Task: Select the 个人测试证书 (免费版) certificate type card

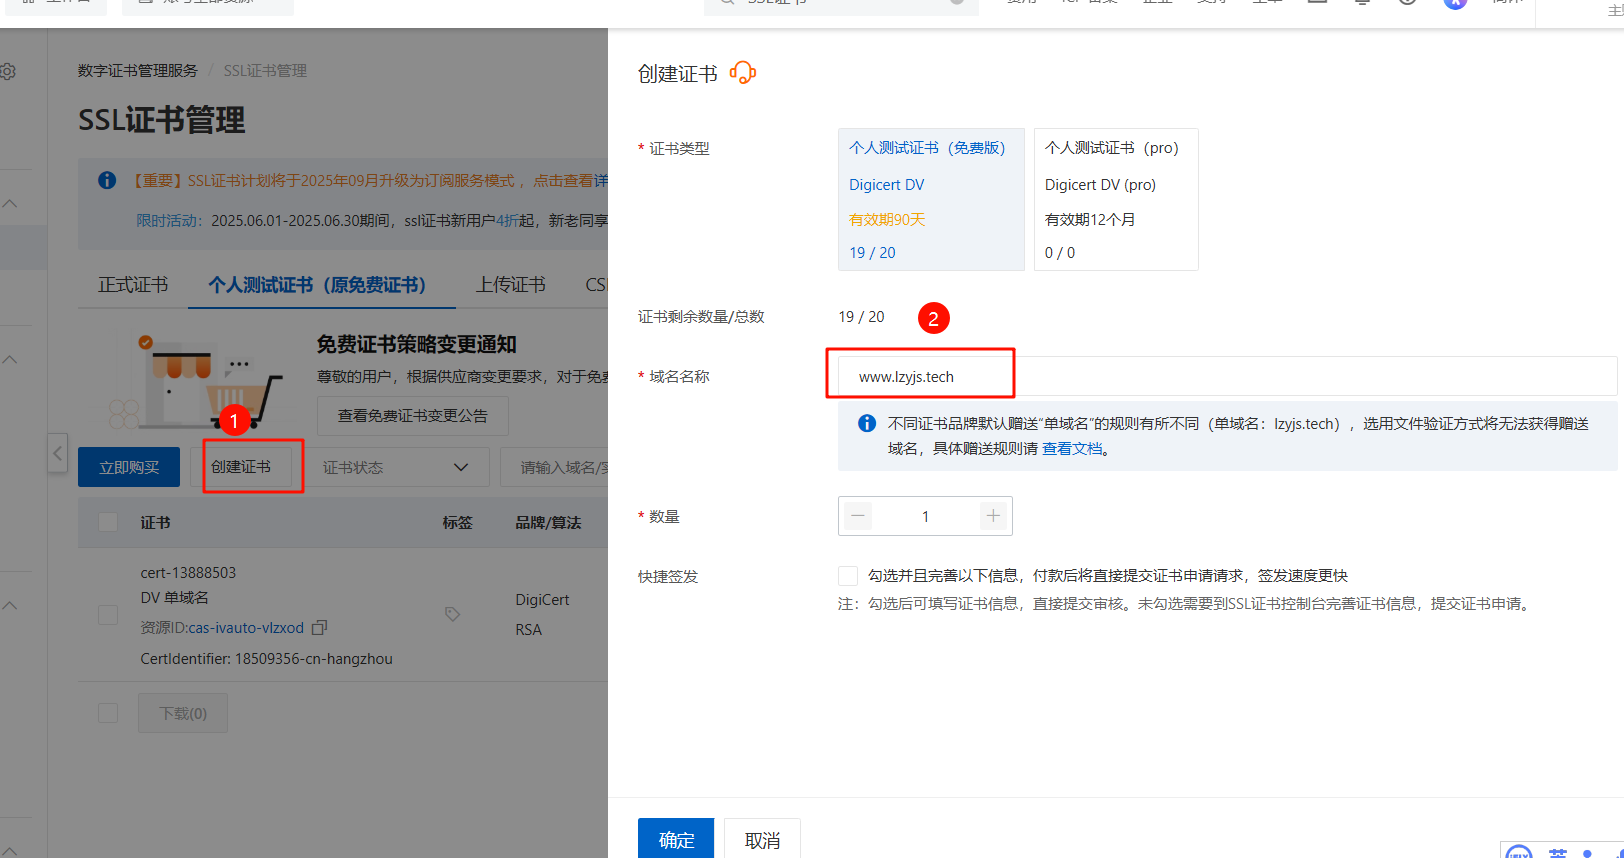Action: coord(930,199)
